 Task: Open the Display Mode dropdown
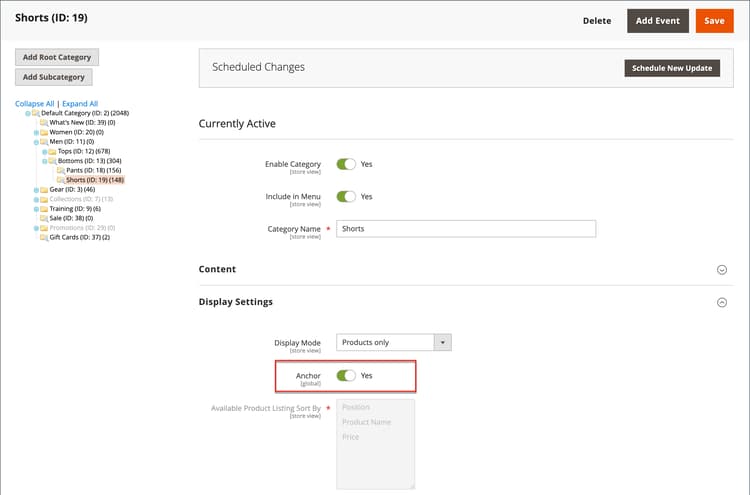pyautogui.click(x=394, y=342)
